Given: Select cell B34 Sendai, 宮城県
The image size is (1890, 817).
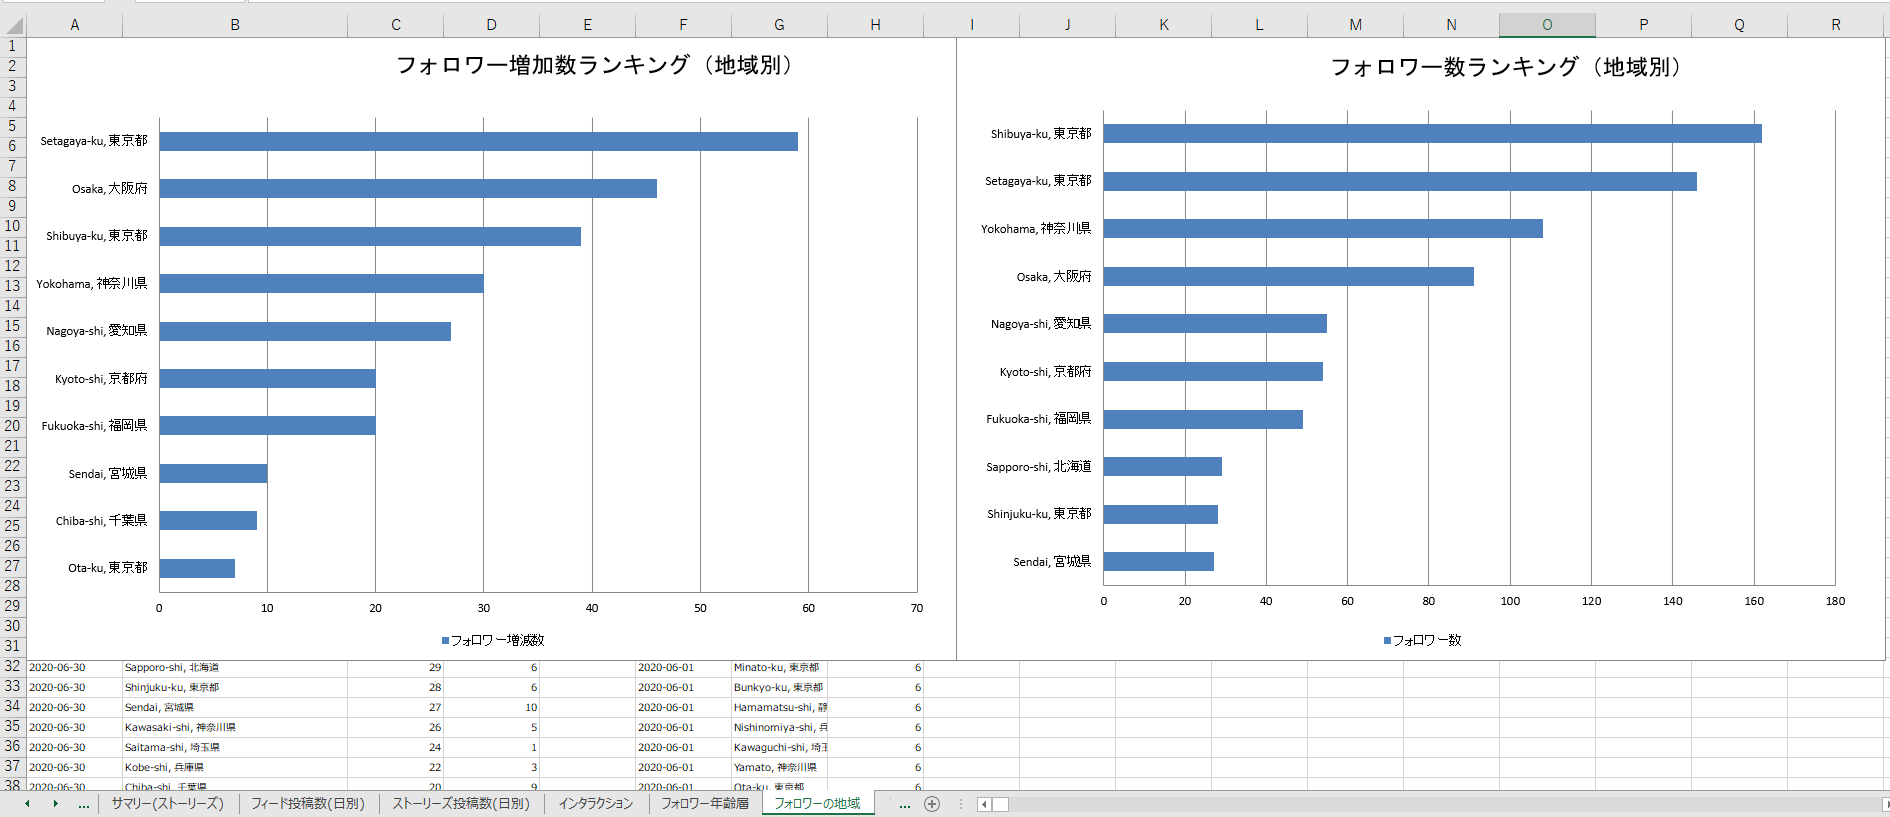Looking at the screenshot, I should point(235,707).
